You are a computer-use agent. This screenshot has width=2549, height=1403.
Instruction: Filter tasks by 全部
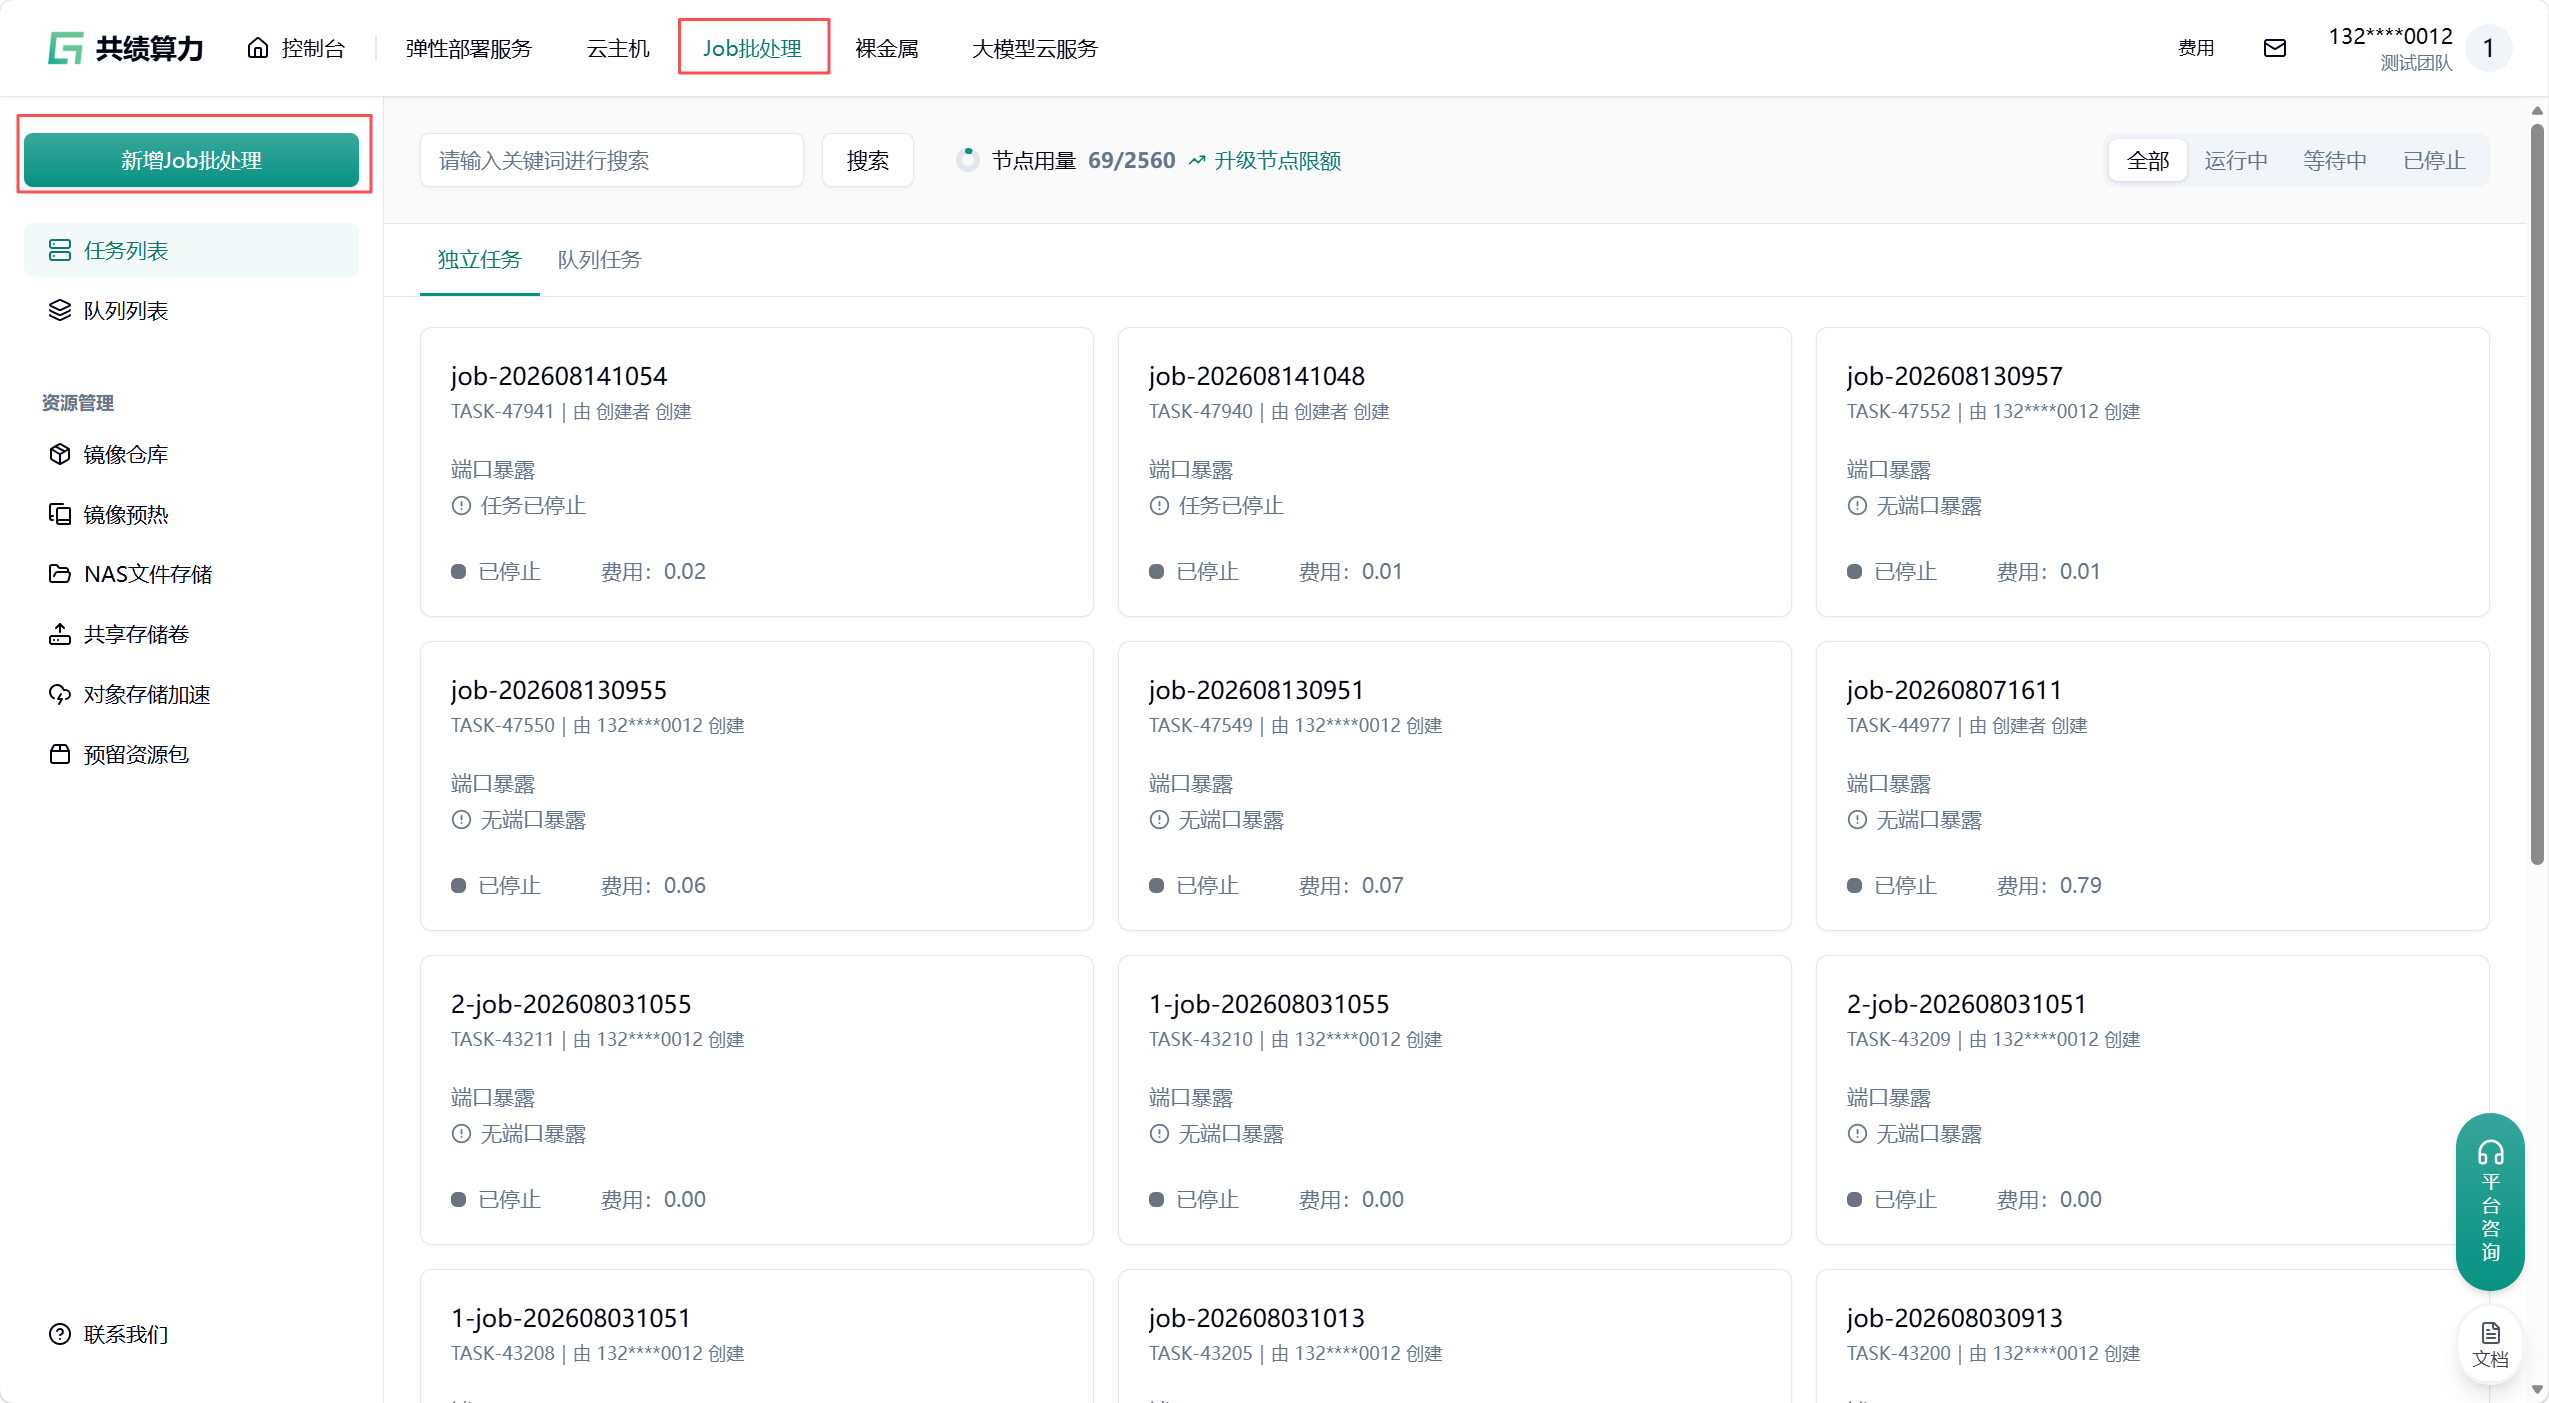(2148, 160)
